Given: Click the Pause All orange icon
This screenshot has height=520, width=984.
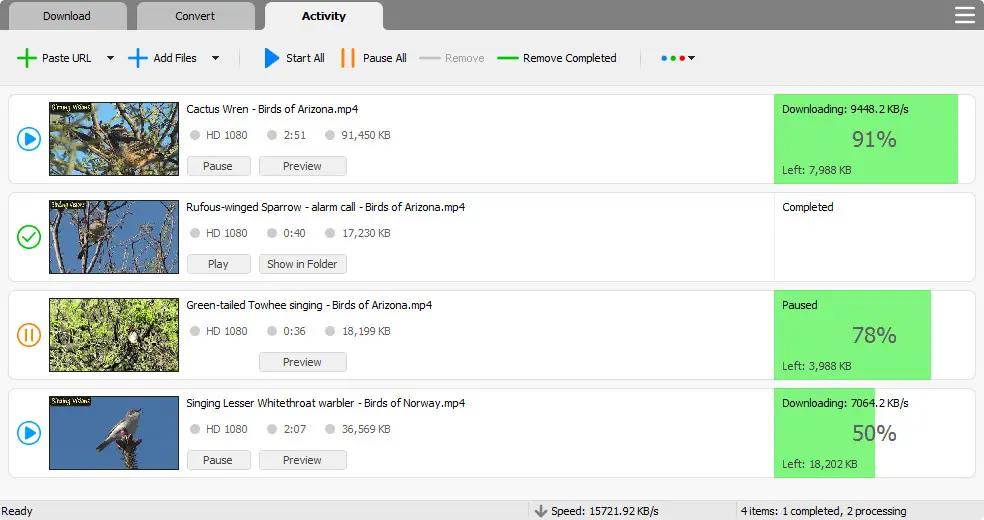Looking at the screenshot, I should (348, 58).
